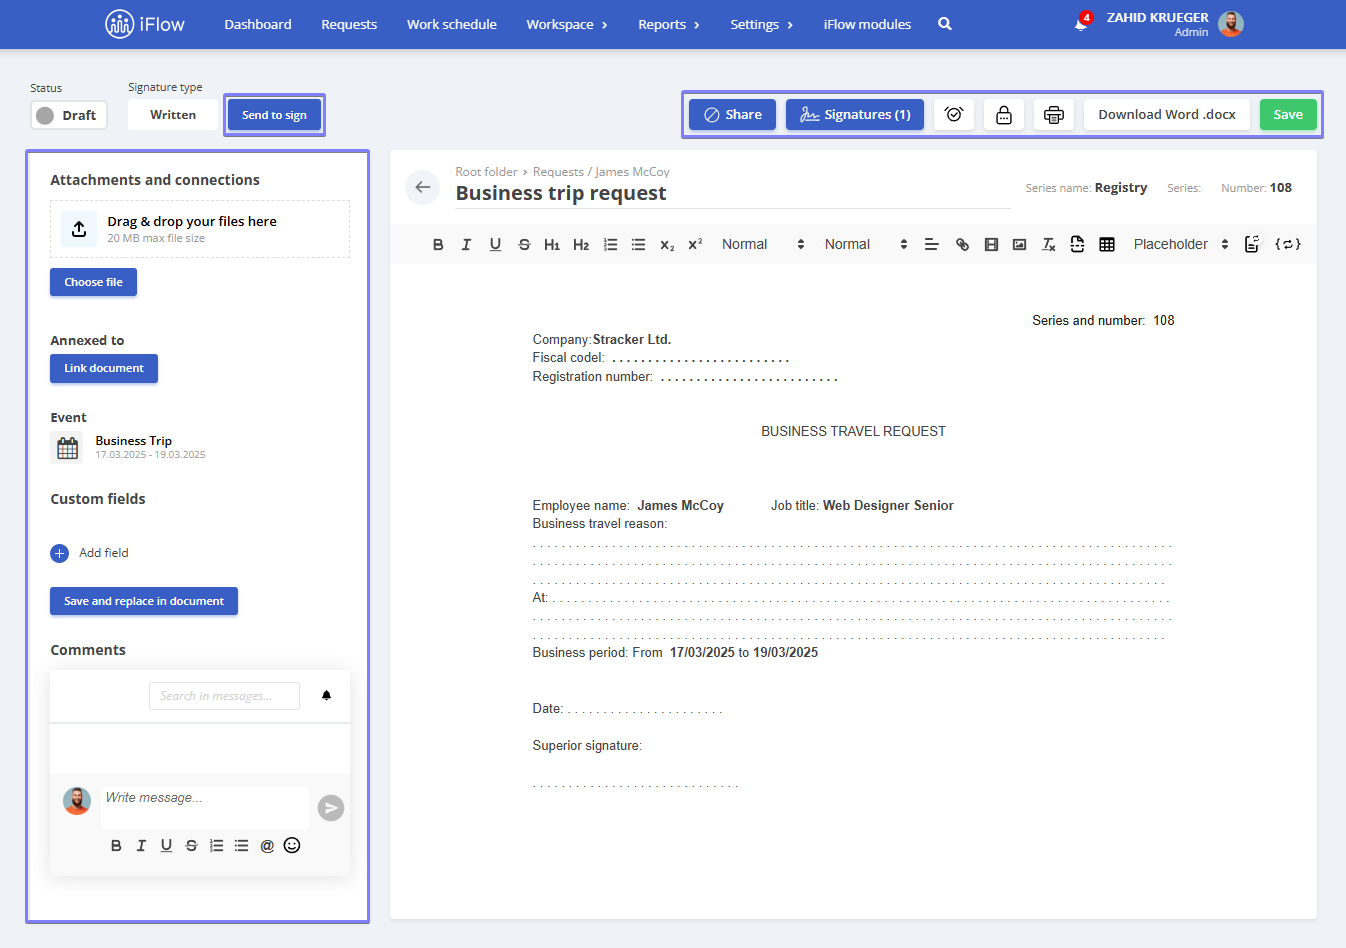Download Word .docx file
The width and height of the screenshot is (1346, 948).
pos(1167,115)
